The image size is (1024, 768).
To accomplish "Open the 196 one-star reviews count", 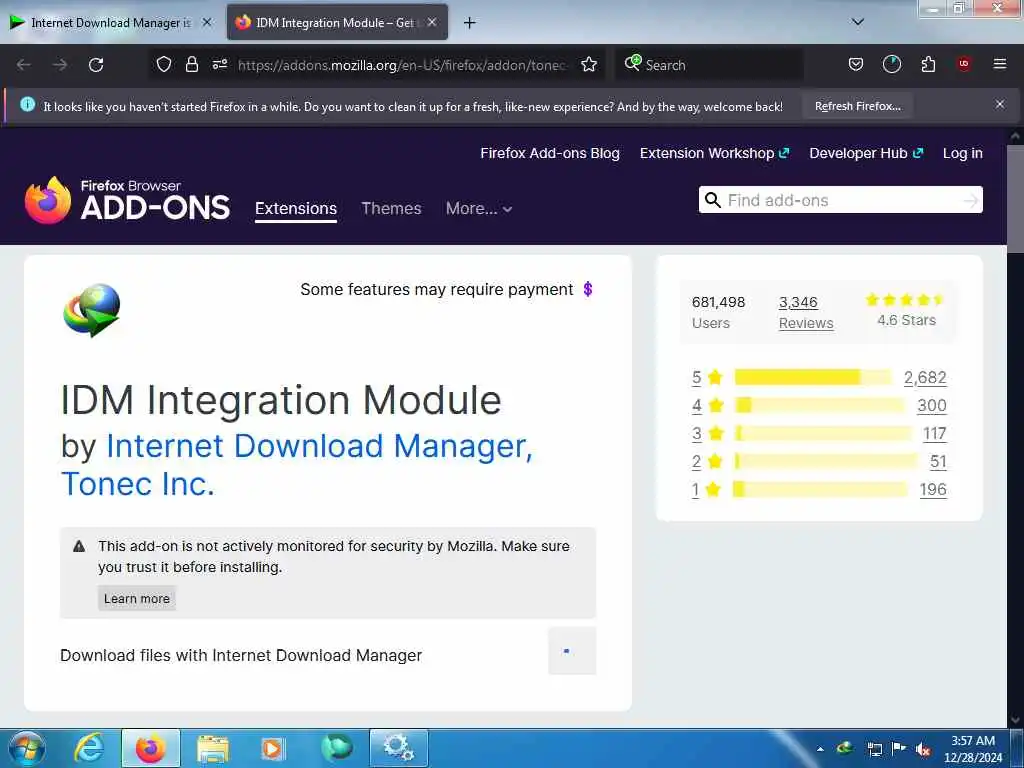I will pyautogui.click(x=933, y=490).
